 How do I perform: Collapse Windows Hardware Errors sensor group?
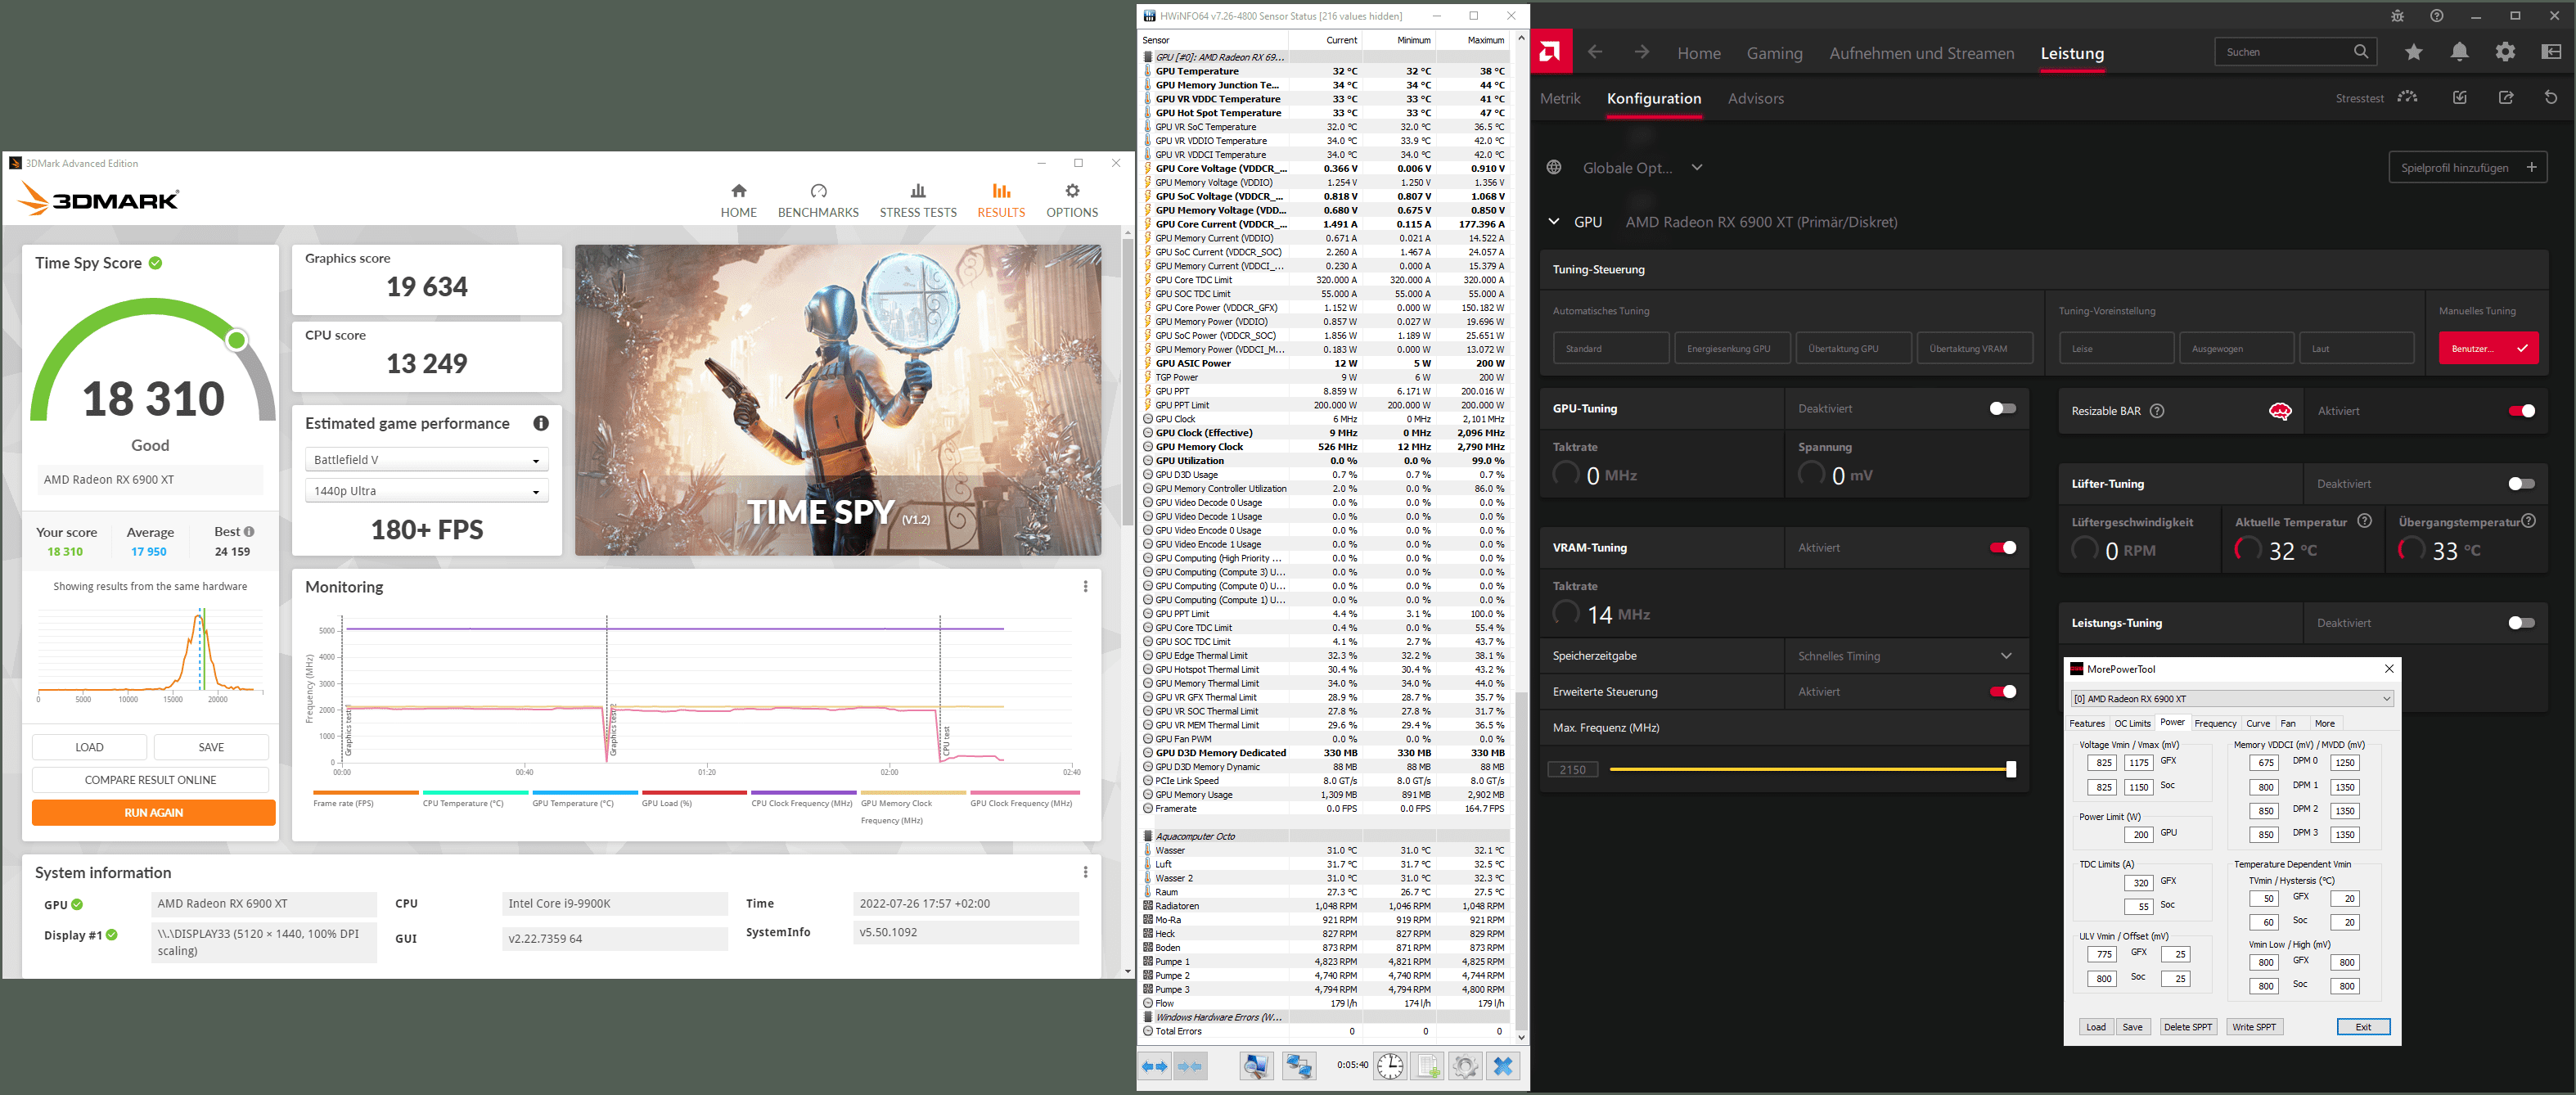[1147, 1017]
